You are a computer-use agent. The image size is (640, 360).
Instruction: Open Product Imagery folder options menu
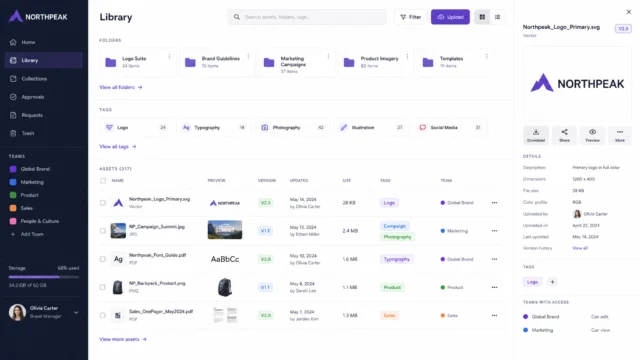(407, 57)
